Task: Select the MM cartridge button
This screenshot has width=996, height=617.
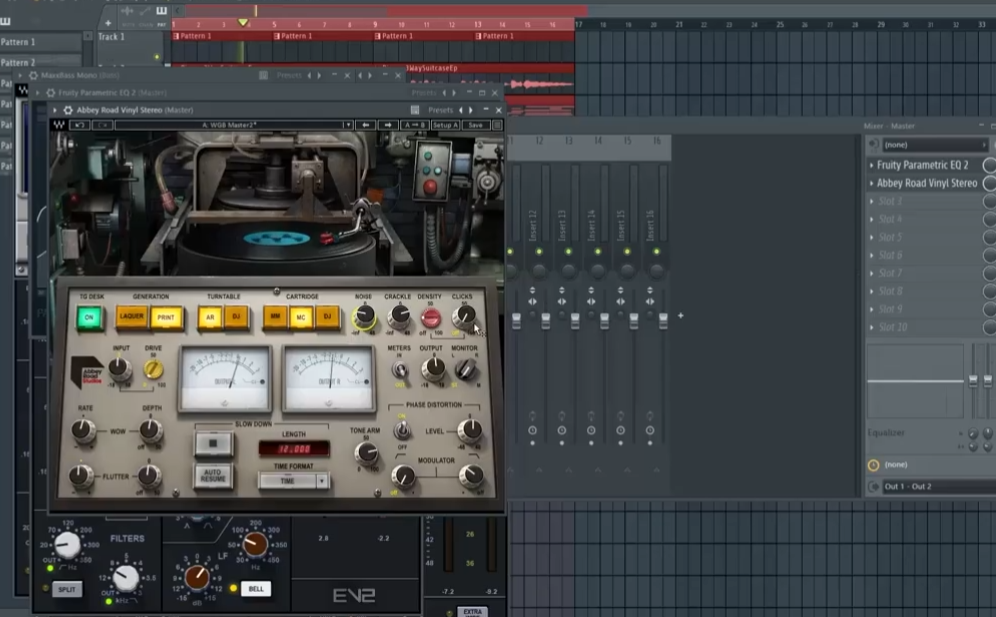Action: [275, 316]
